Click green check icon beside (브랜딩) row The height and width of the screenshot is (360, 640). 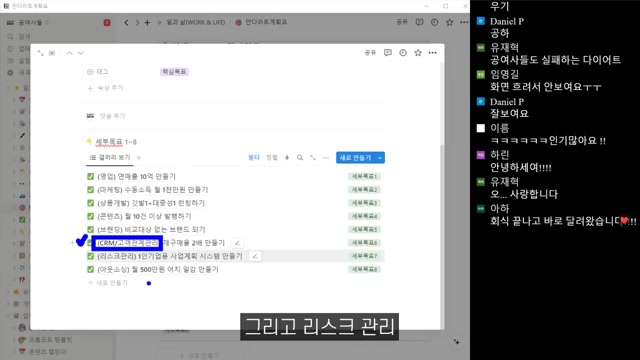point(91,229)
